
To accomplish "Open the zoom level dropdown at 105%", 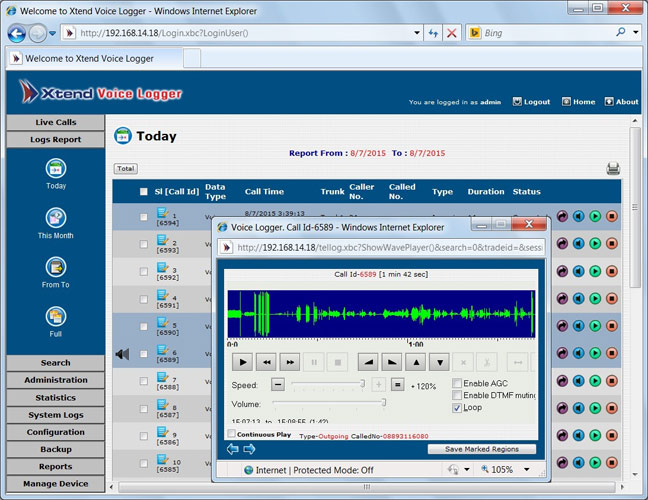I will (526, 469).
